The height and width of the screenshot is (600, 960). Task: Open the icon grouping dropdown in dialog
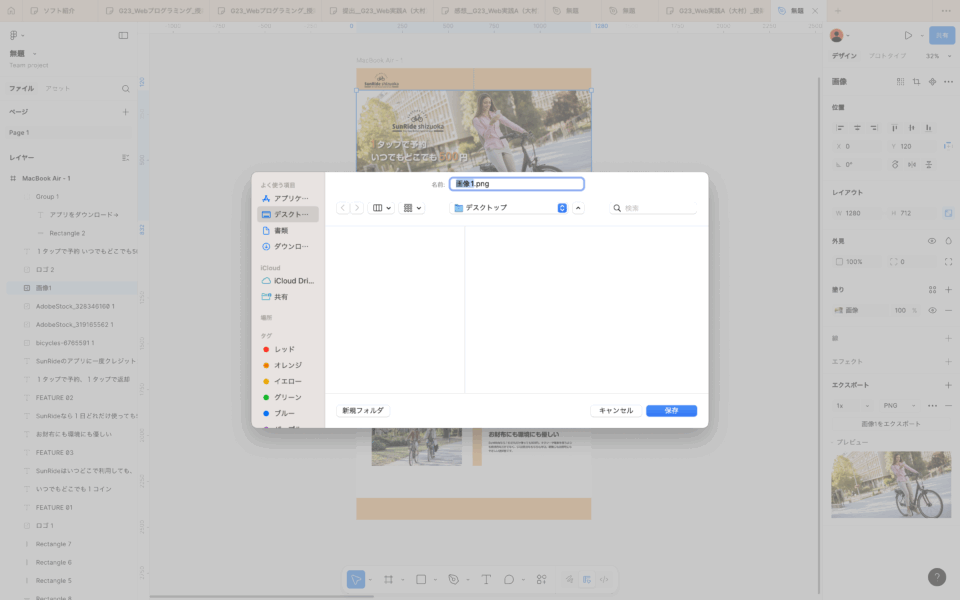pyautogui.click(x=412, y=208)
